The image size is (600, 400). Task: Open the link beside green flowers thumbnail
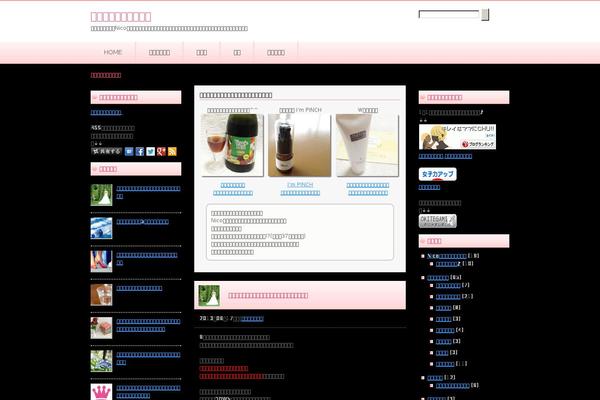click(x=148, y=359)
